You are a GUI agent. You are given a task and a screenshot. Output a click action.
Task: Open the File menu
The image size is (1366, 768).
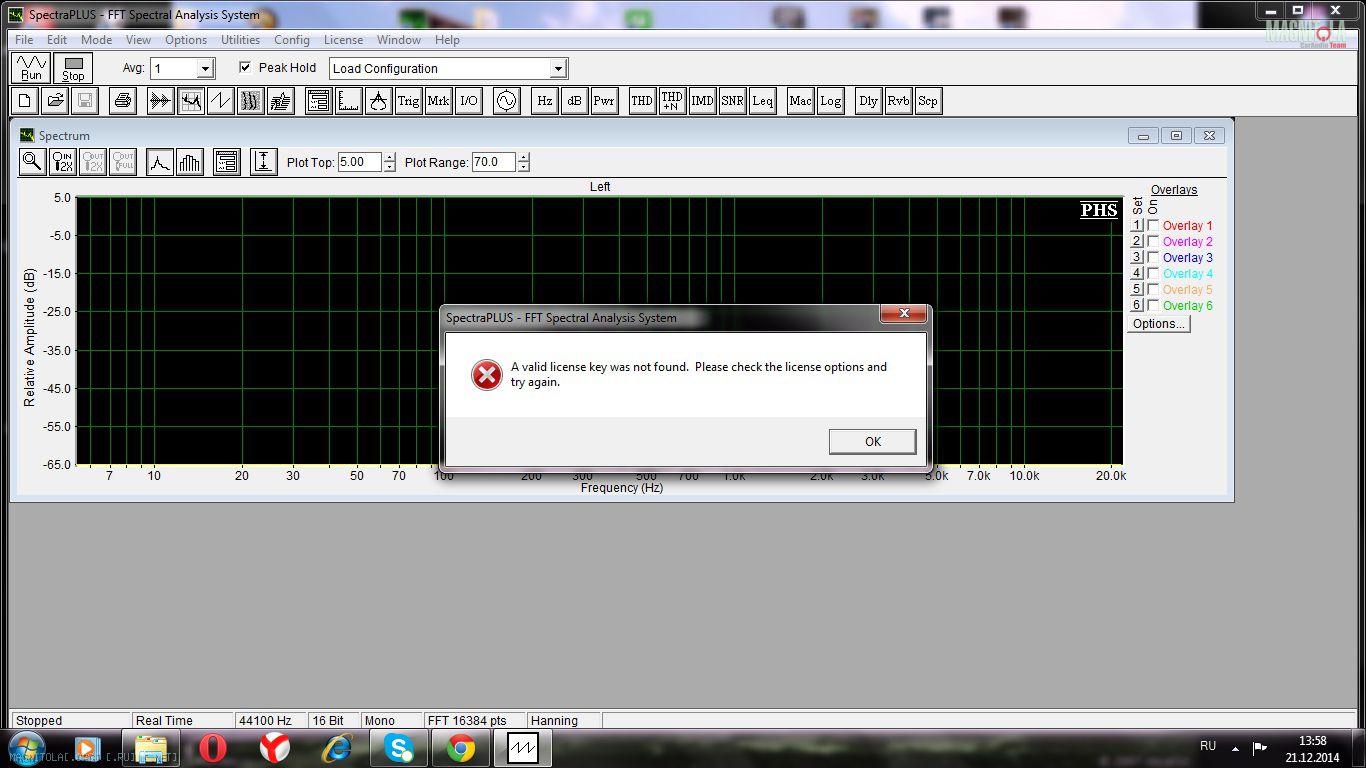pos(24,40)
